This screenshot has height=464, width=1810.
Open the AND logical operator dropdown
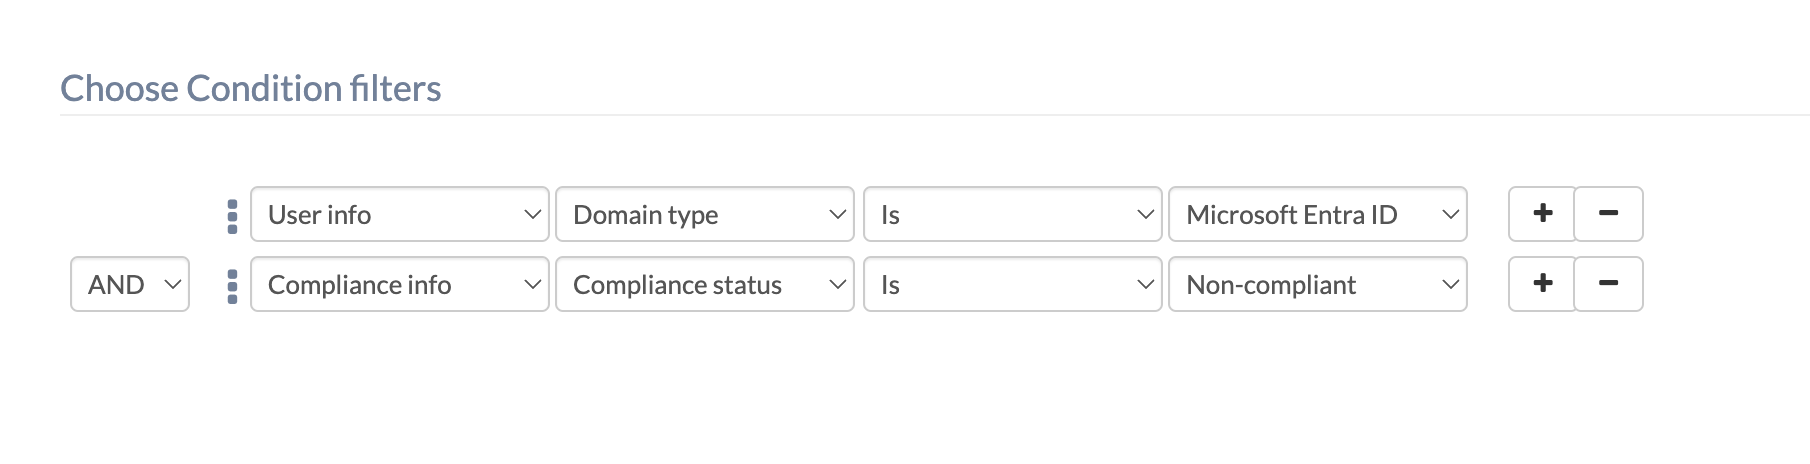(x=130, y=284)
